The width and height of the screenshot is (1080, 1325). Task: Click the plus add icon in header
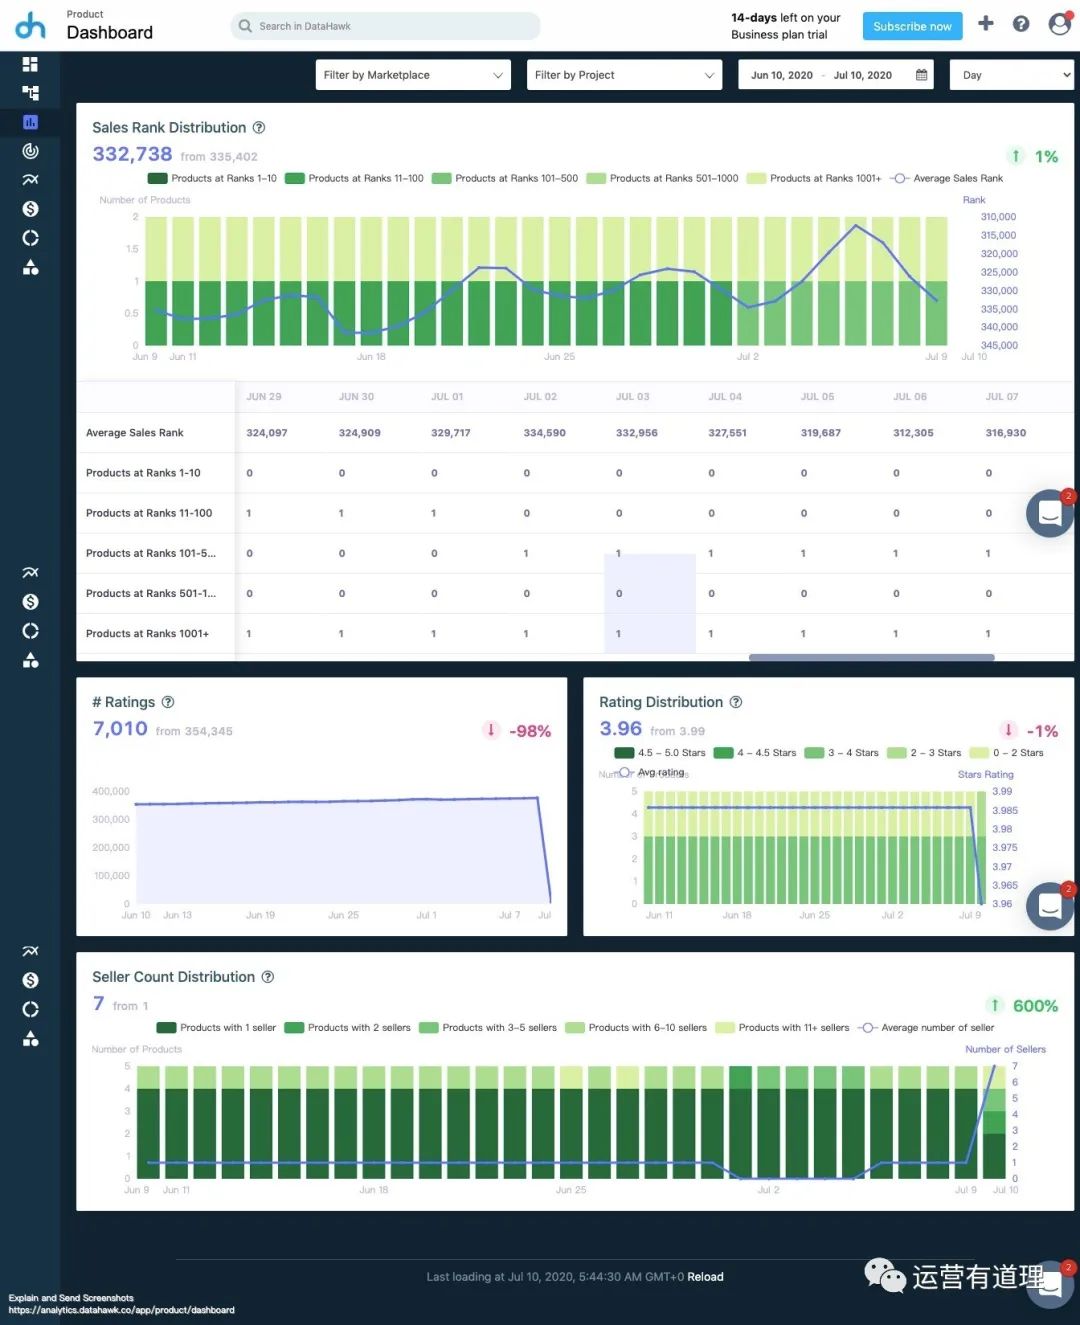986,24
